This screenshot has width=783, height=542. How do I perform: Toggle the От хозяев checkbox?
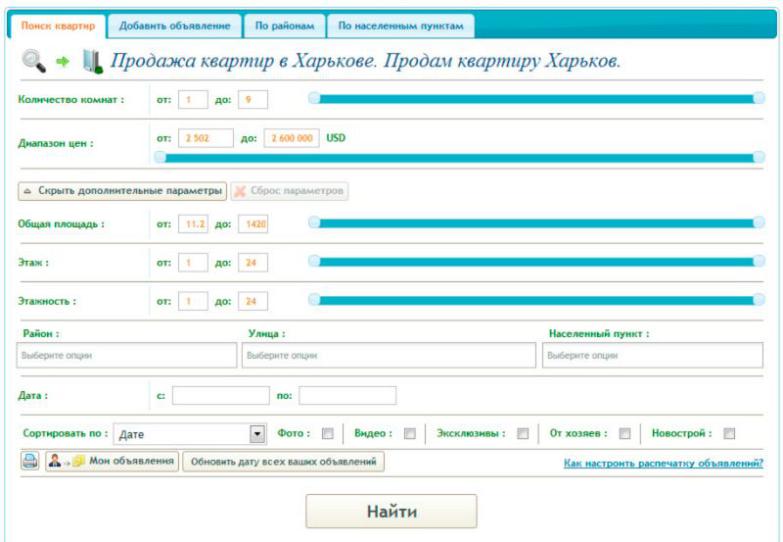(624, 434)
